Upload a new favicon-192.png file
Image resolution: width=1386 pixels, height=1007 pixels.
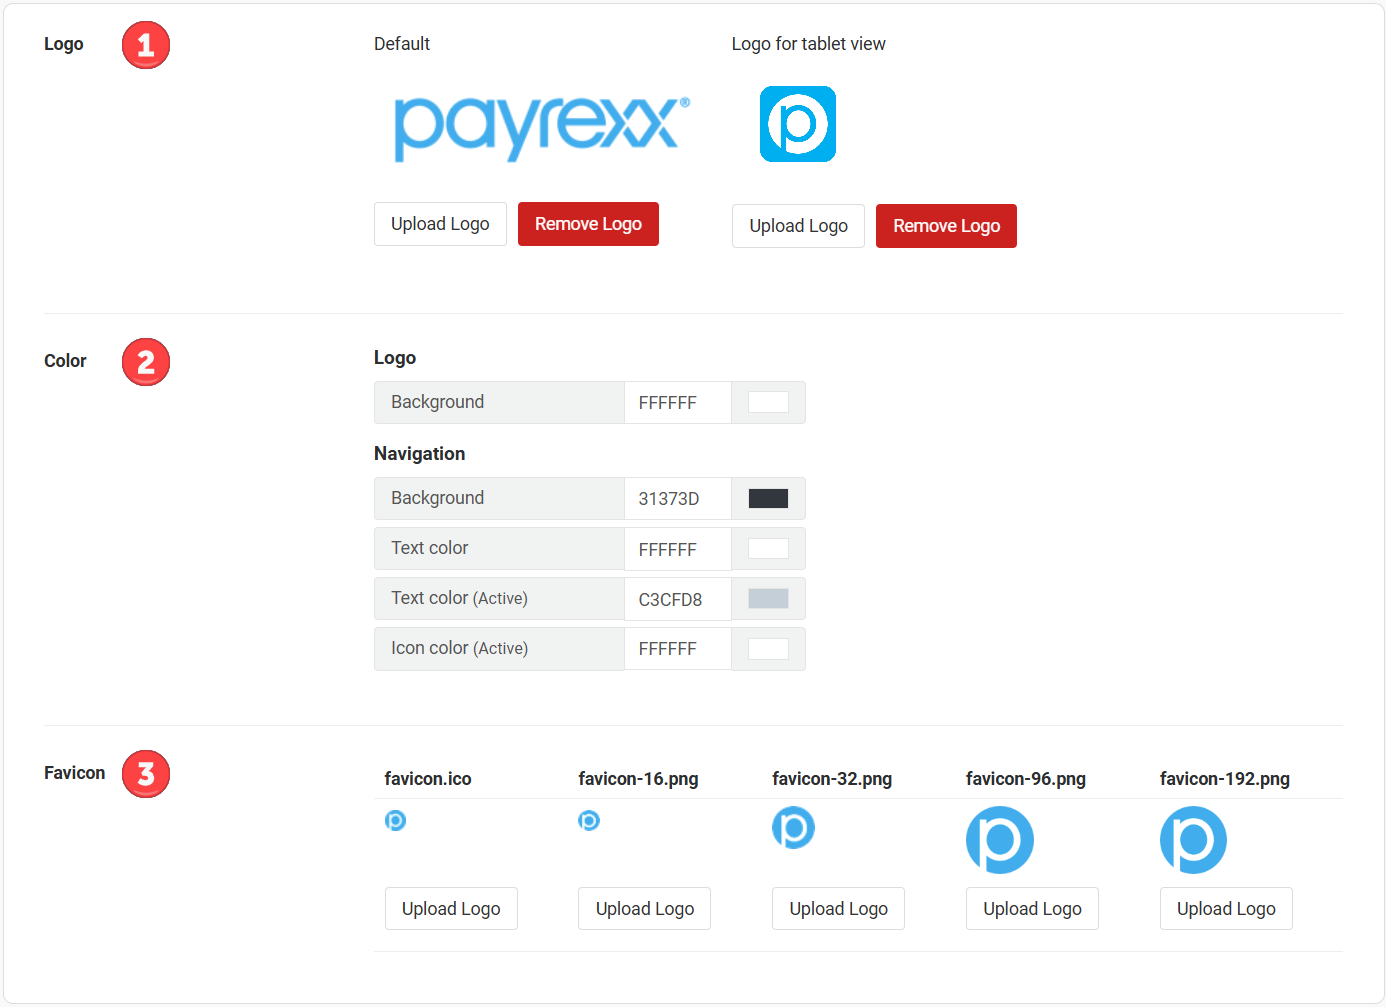(x=1226, y=908)
